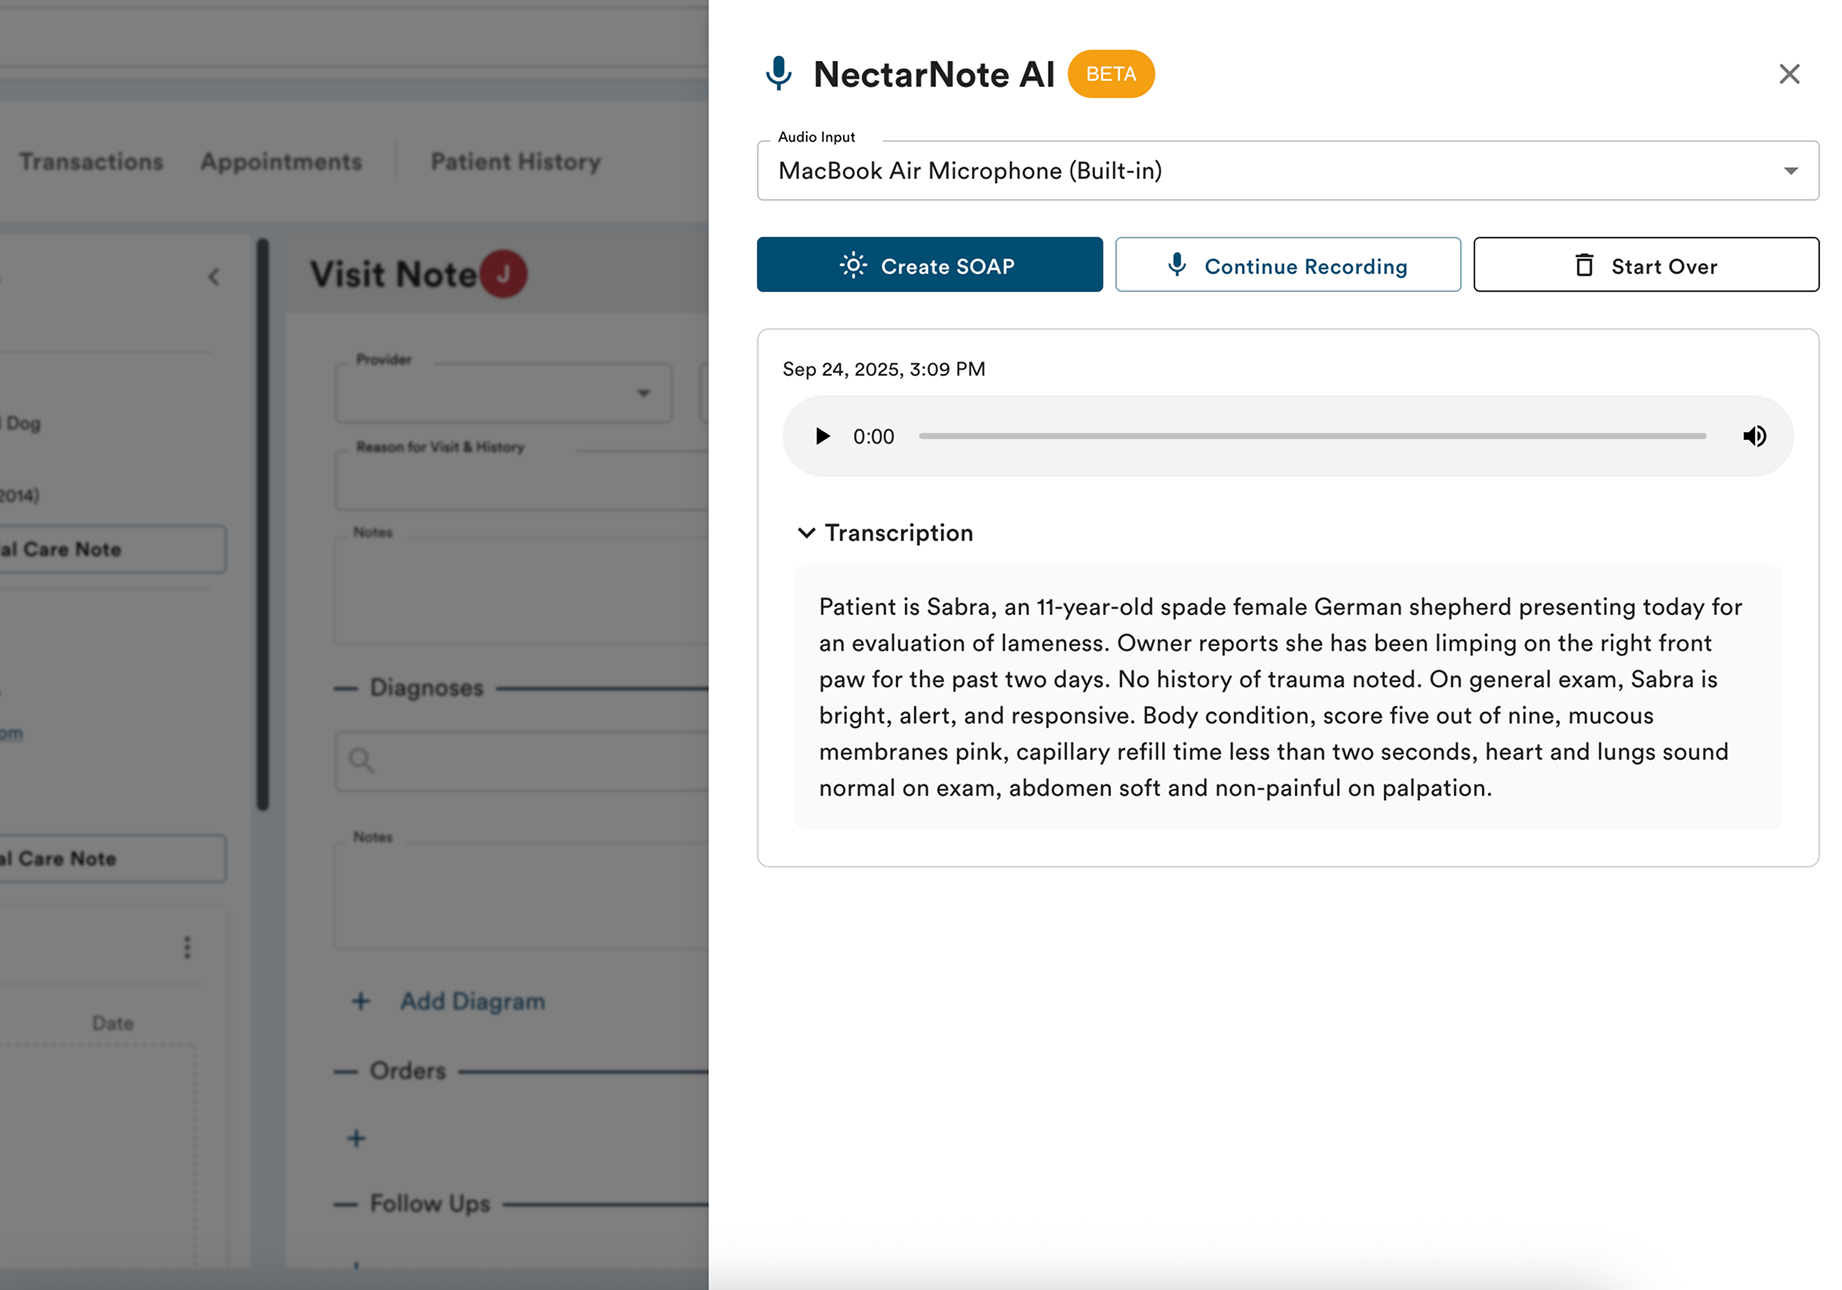Collapse the Orders section
The width and height of the screenshot is (1842, 1290).
click(x=345, y=1071)
